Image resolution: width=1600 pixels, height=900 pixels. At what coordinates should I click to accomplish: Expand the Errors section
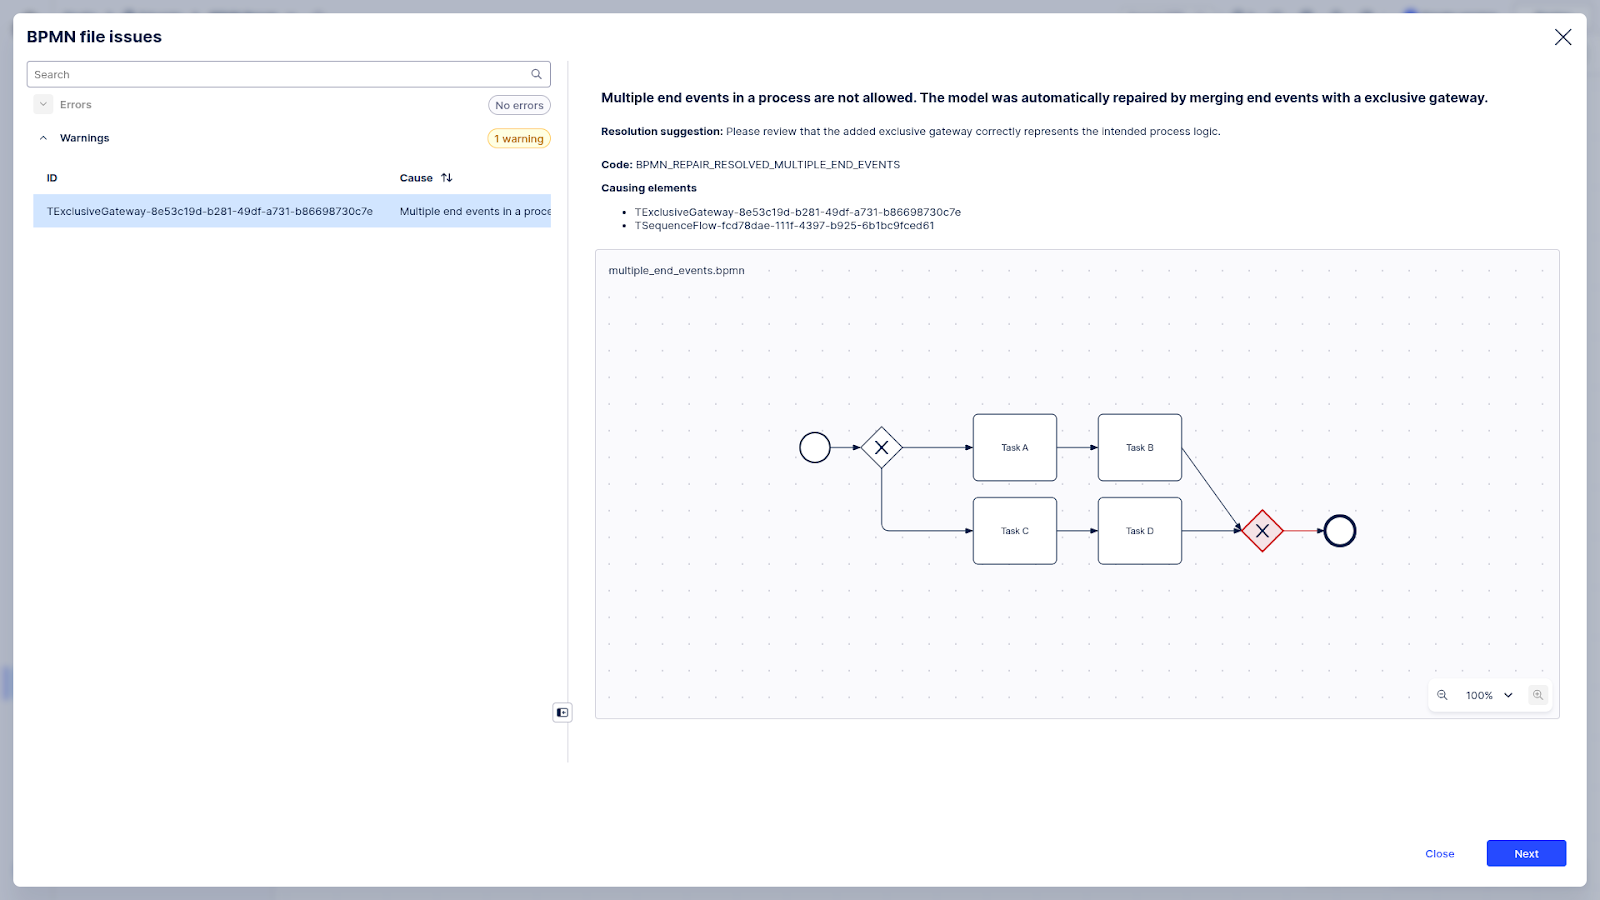point(43,104)
